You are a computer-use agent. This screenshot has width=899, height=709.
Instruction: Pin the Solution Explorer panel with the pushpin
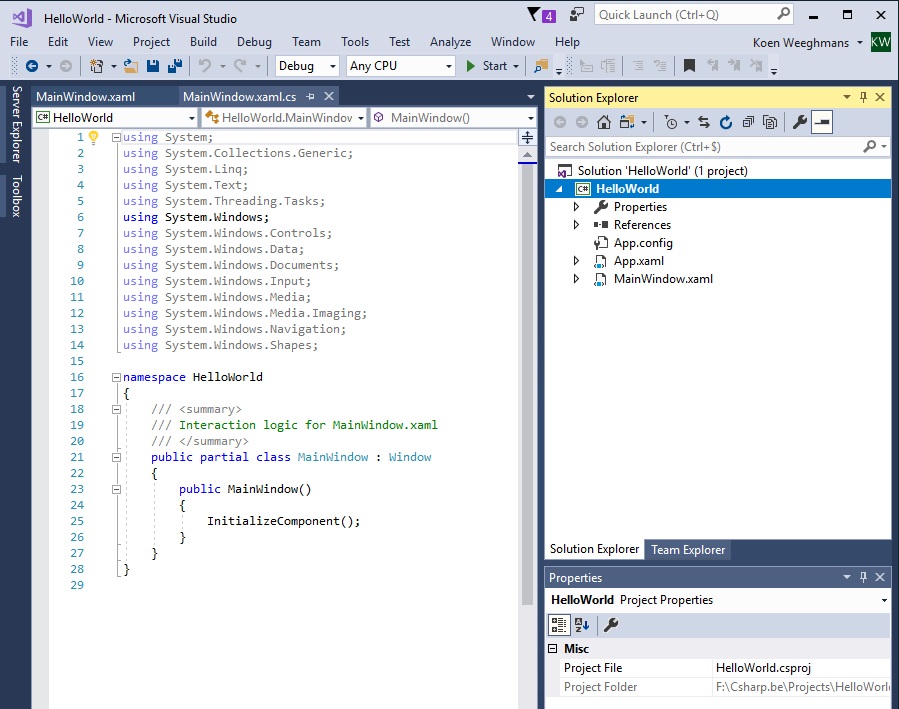coord(863,97)
